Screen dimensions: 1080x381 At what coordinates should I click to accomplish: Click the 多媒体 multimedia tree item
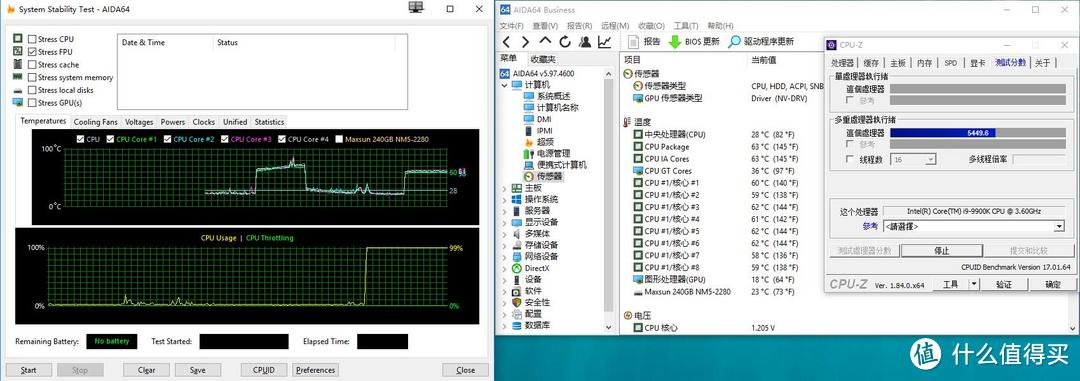530,234
